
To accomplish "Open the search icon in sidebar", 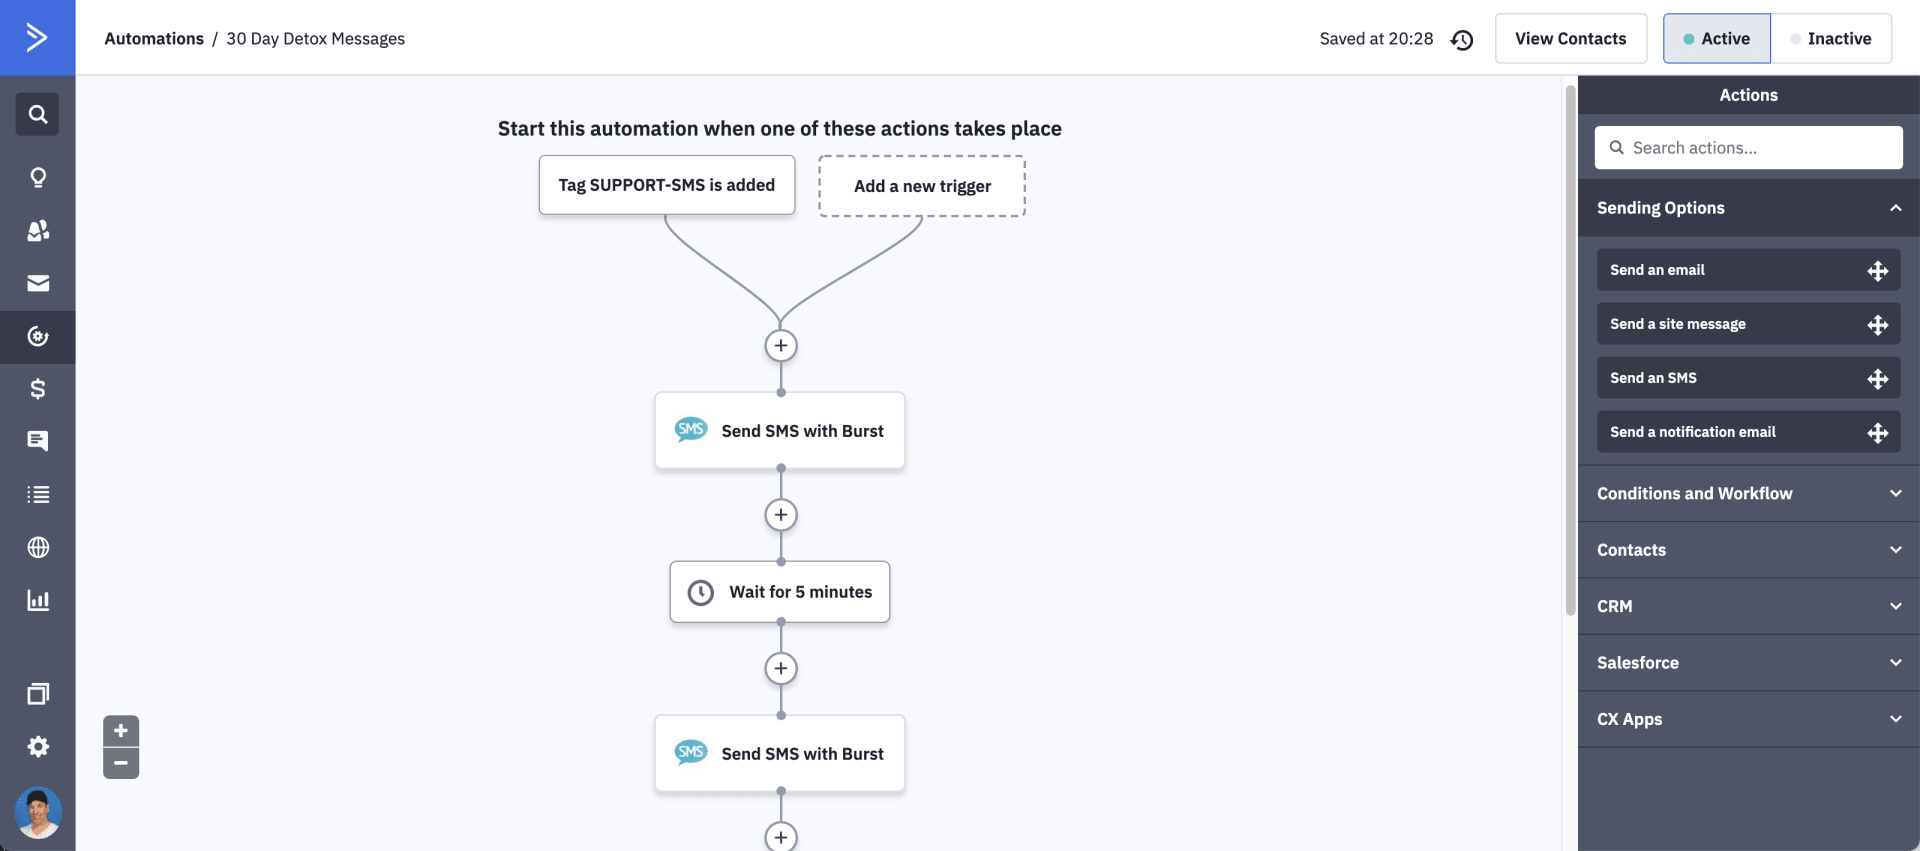I will (x=38, y=114).
